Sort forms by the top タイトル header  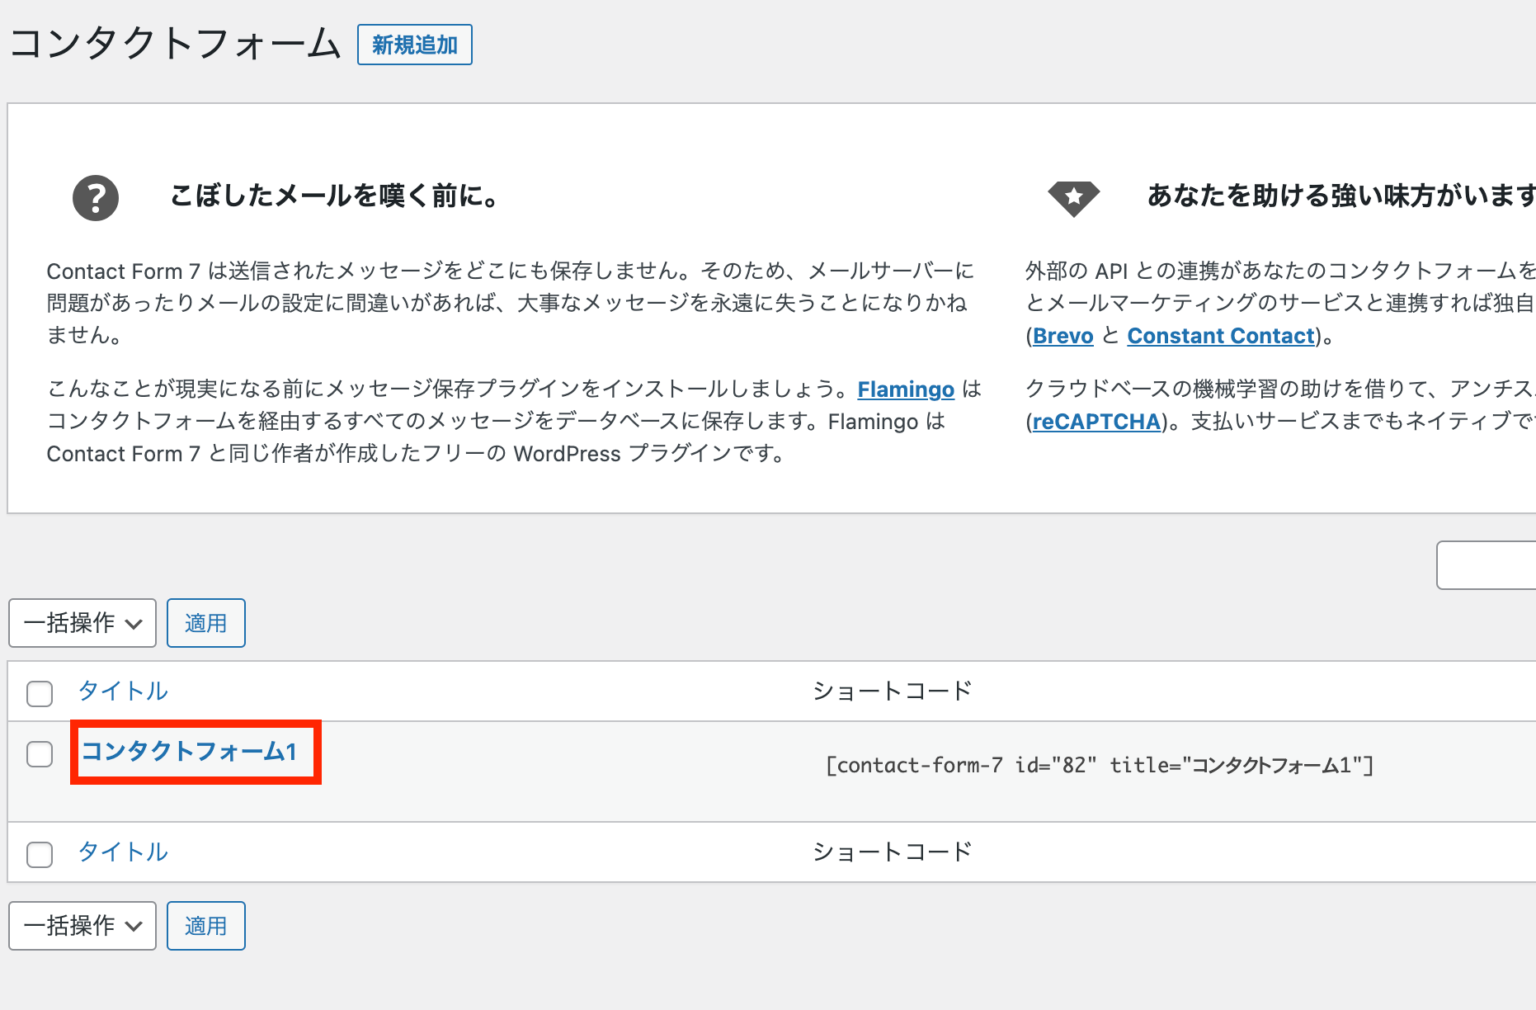point(122,691)
